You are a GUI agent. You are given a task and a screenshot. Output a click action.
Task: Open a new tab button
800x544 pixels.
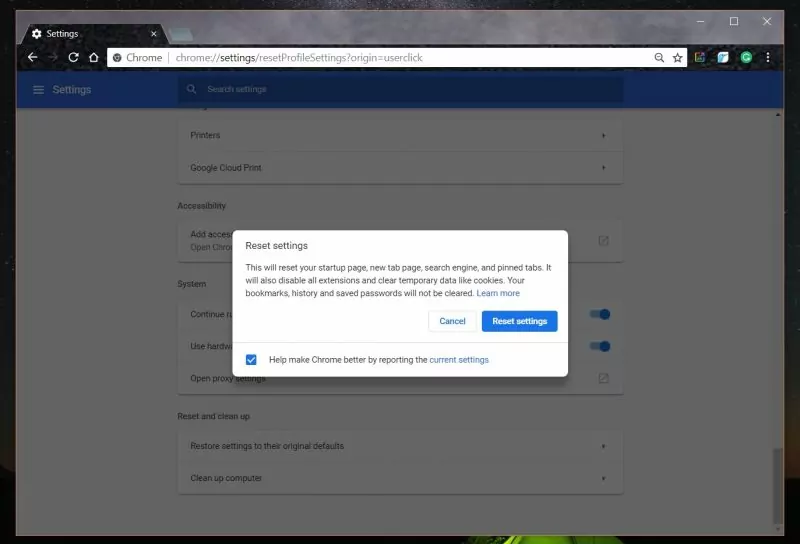[181, 35]
